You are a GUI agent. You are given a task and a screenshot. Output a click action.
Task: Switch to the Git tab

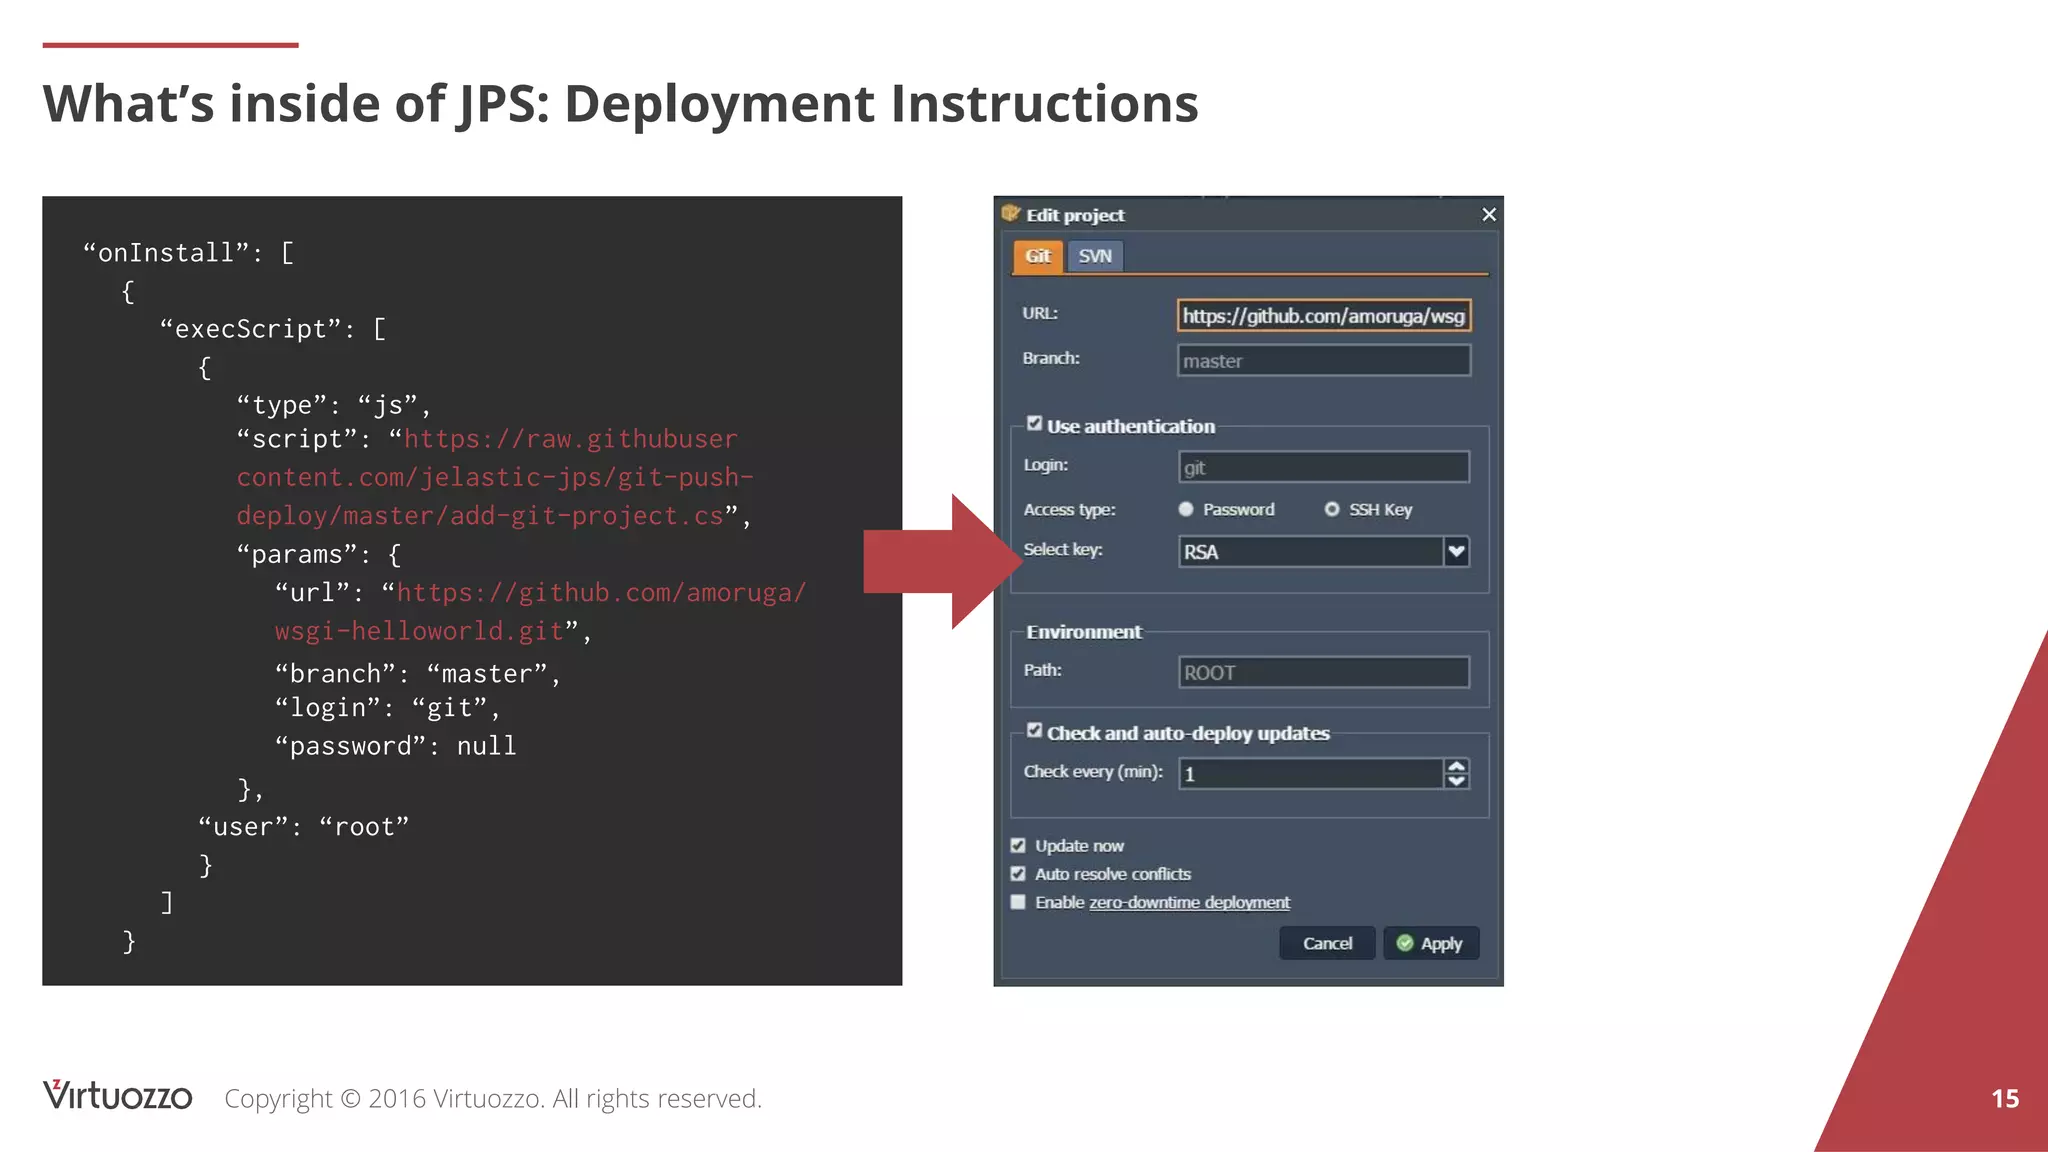click(x=1037, y=256)
